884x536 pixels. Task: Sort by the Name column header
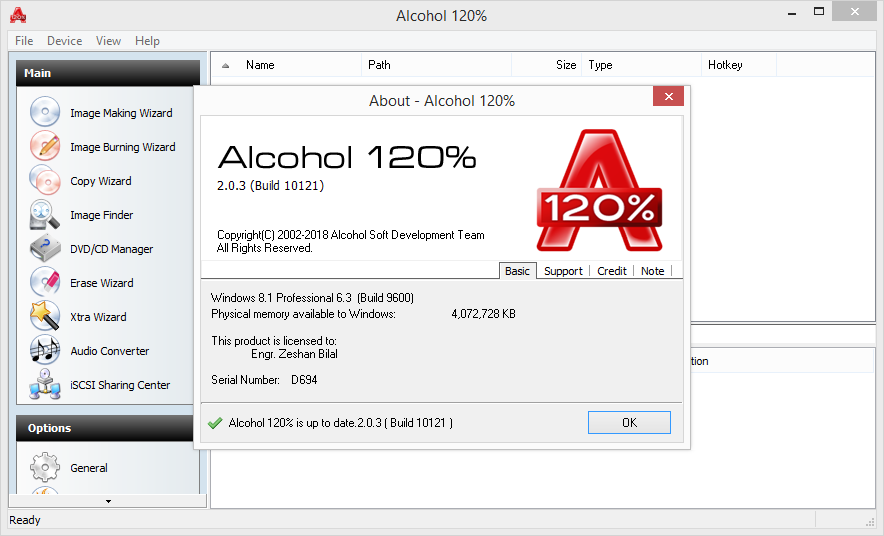tap(300, 65)
